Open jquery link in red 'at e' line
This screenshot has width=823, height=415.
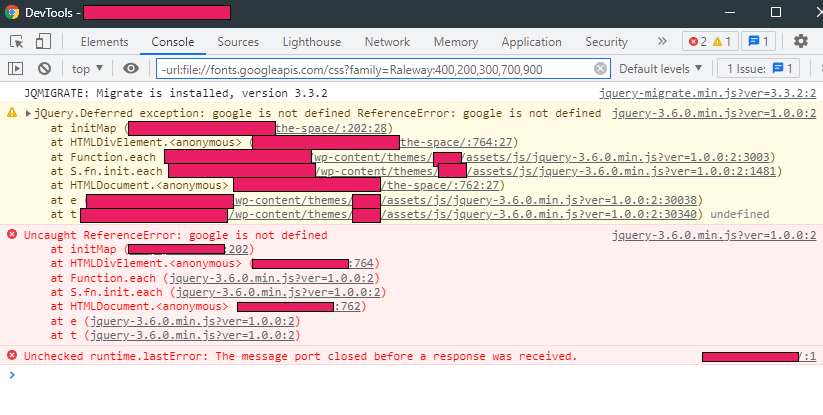pyautogui.click(x=193, y=321)
